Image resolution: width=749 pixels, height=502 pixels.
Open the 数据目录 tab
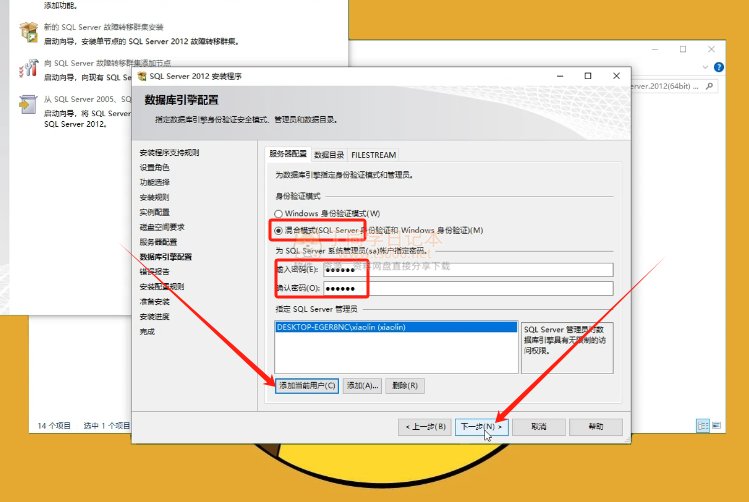(329, 155)
